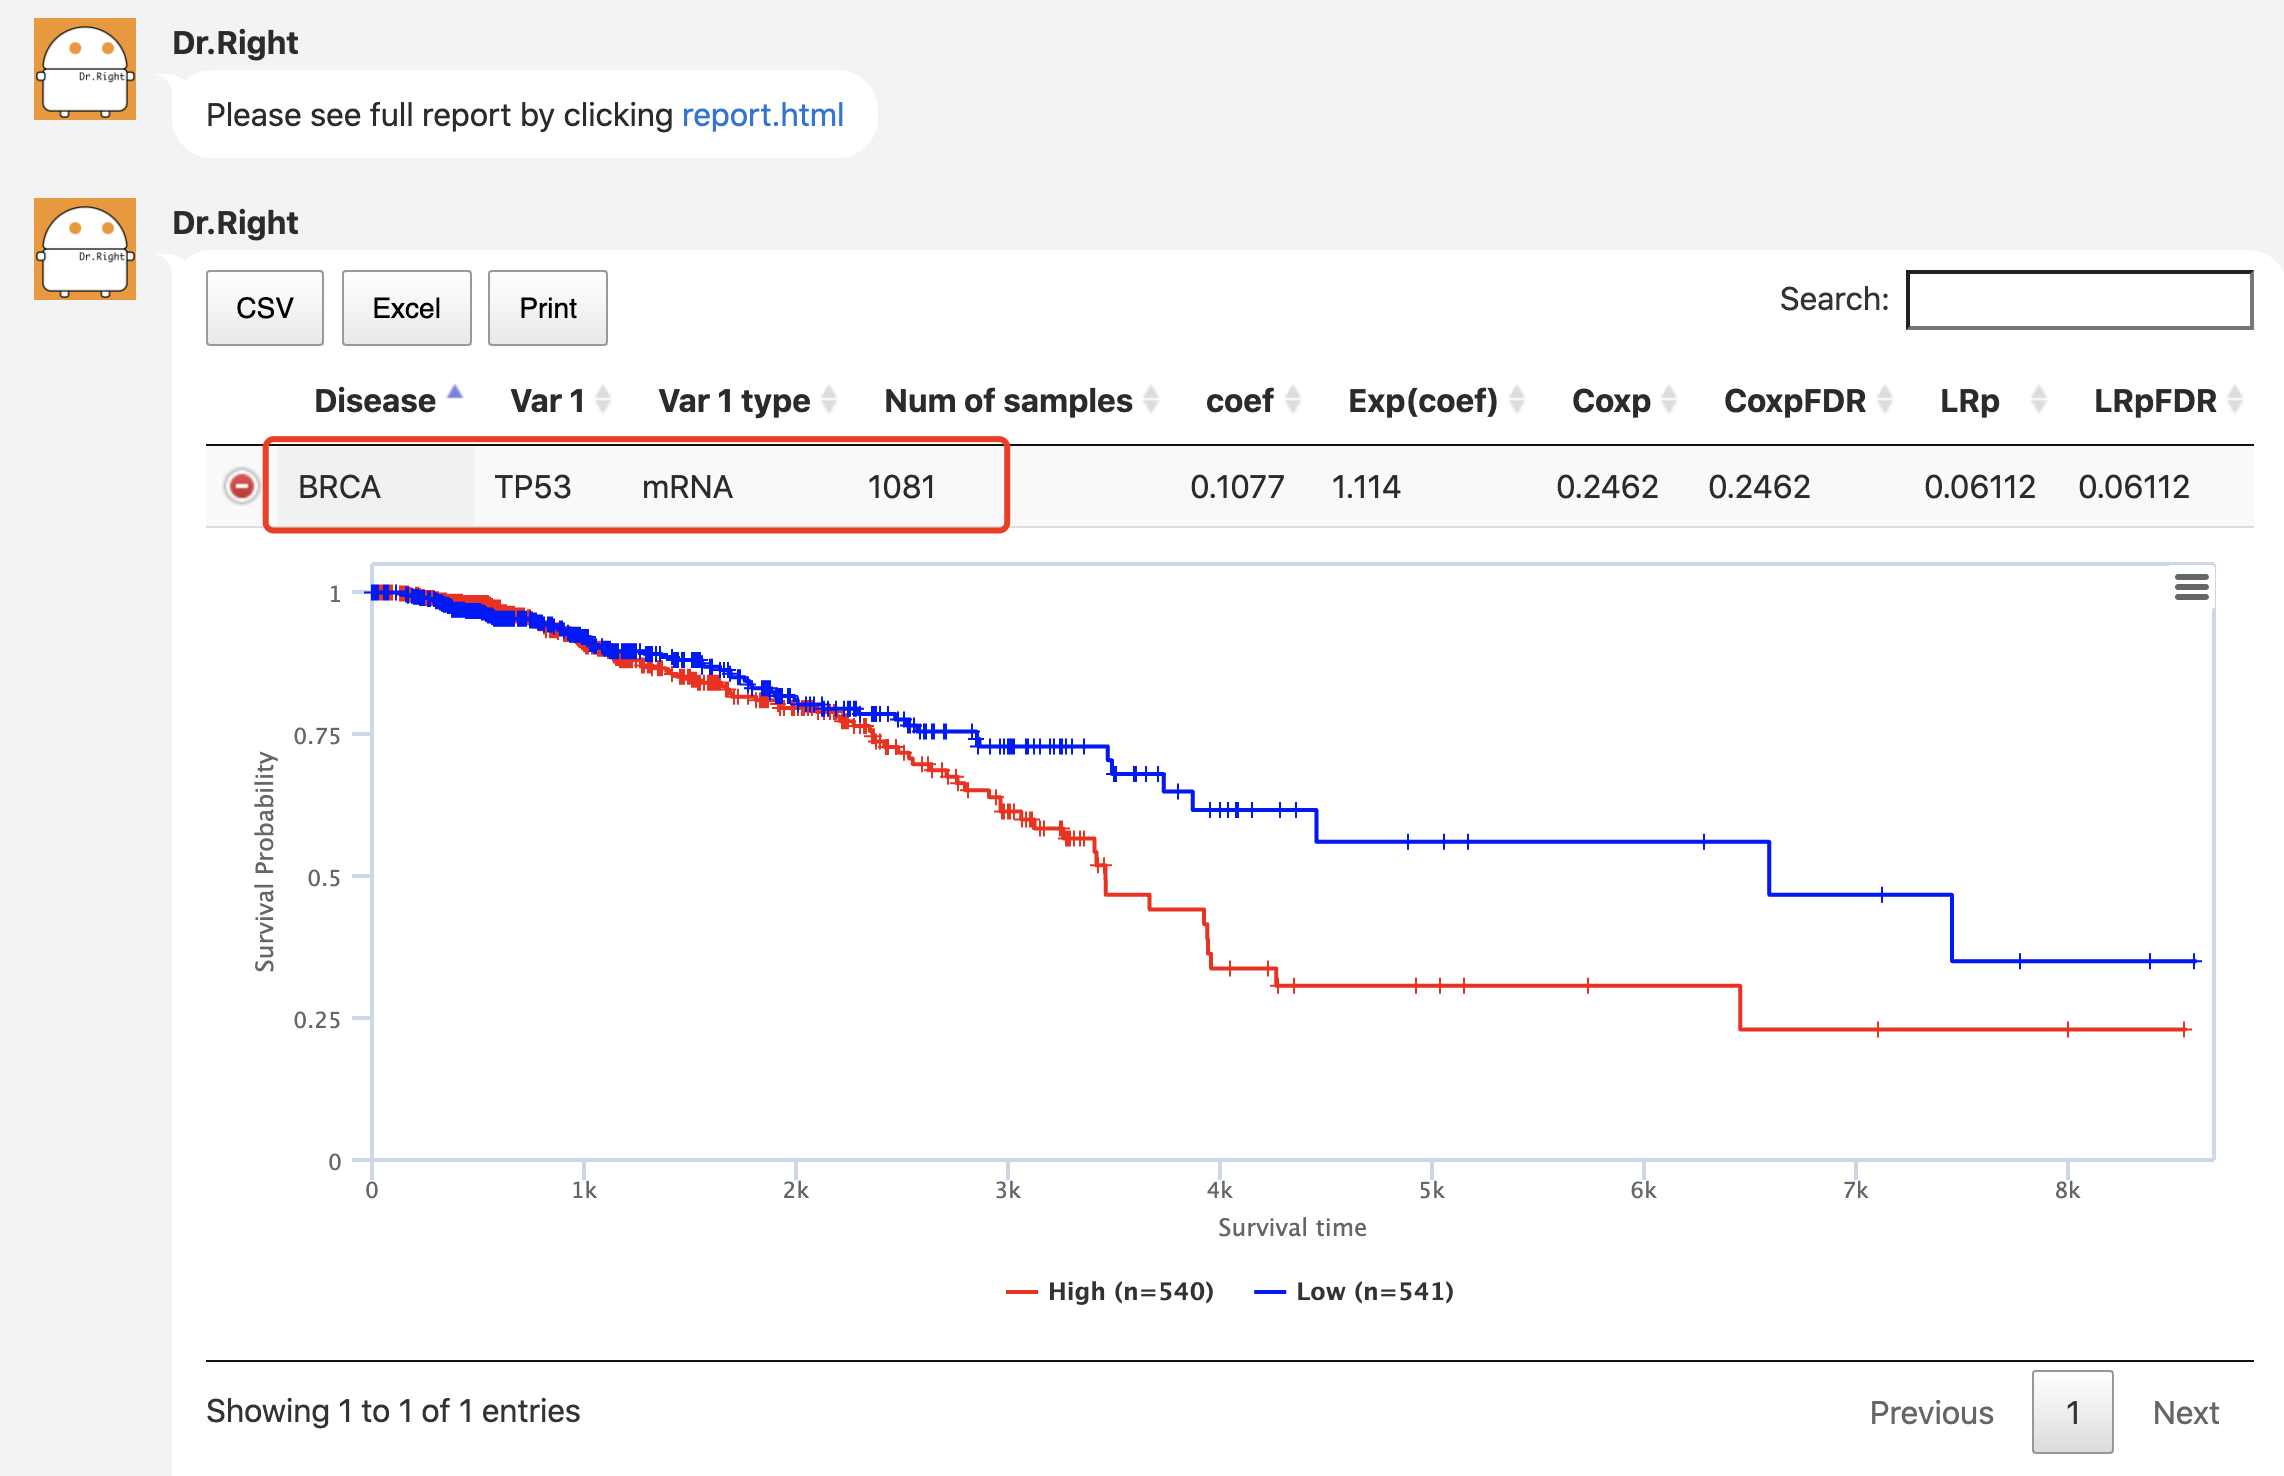
Task: Open the chart hamburger context menu
Action: 2191,587
